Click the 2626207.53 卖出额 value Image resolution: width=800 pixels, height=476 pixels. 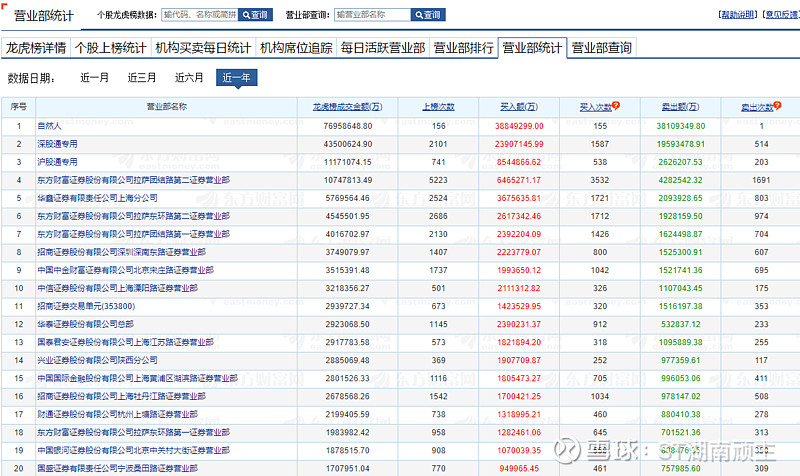click(x=680, y=162)
